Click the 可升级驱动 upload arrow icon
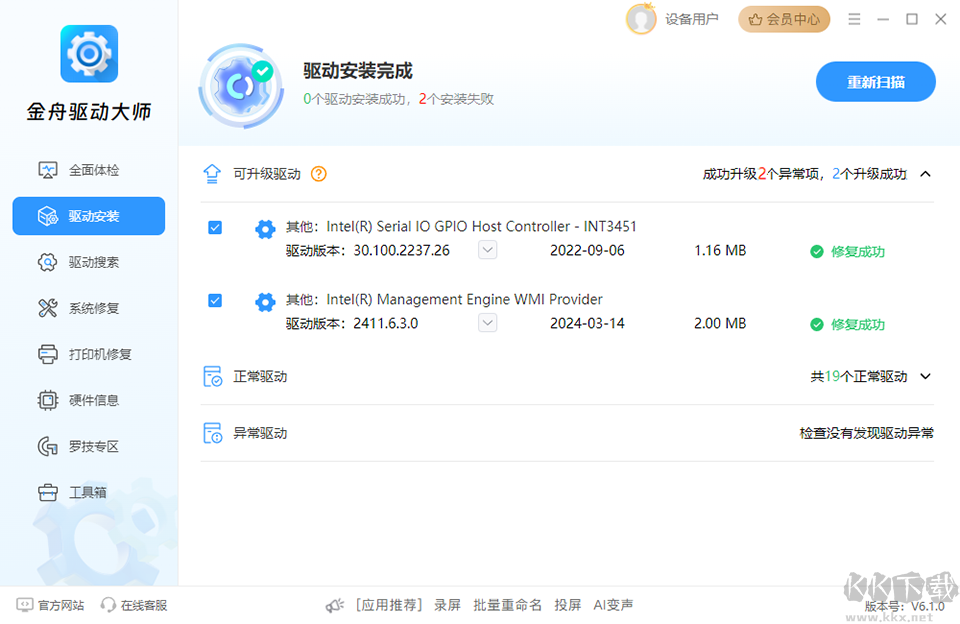 212,174
